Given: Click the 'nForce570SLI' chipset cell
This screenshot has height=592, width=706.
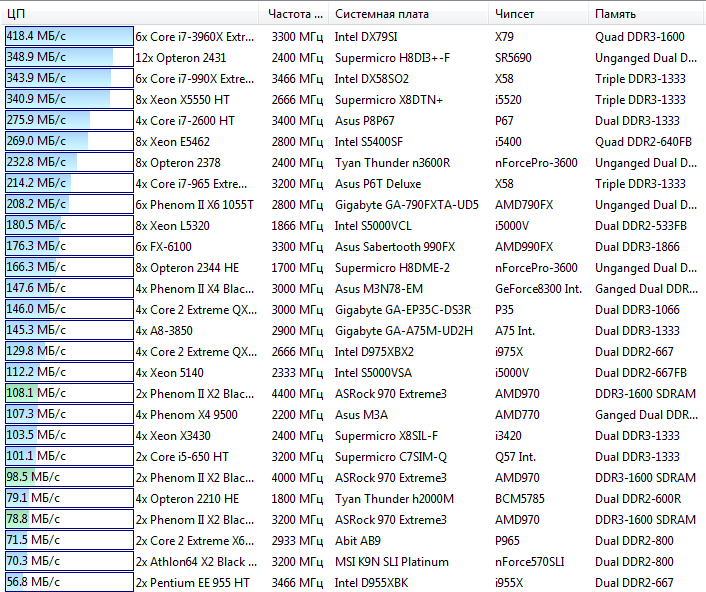Looking at the screenshot, I should tap(530, 562).
